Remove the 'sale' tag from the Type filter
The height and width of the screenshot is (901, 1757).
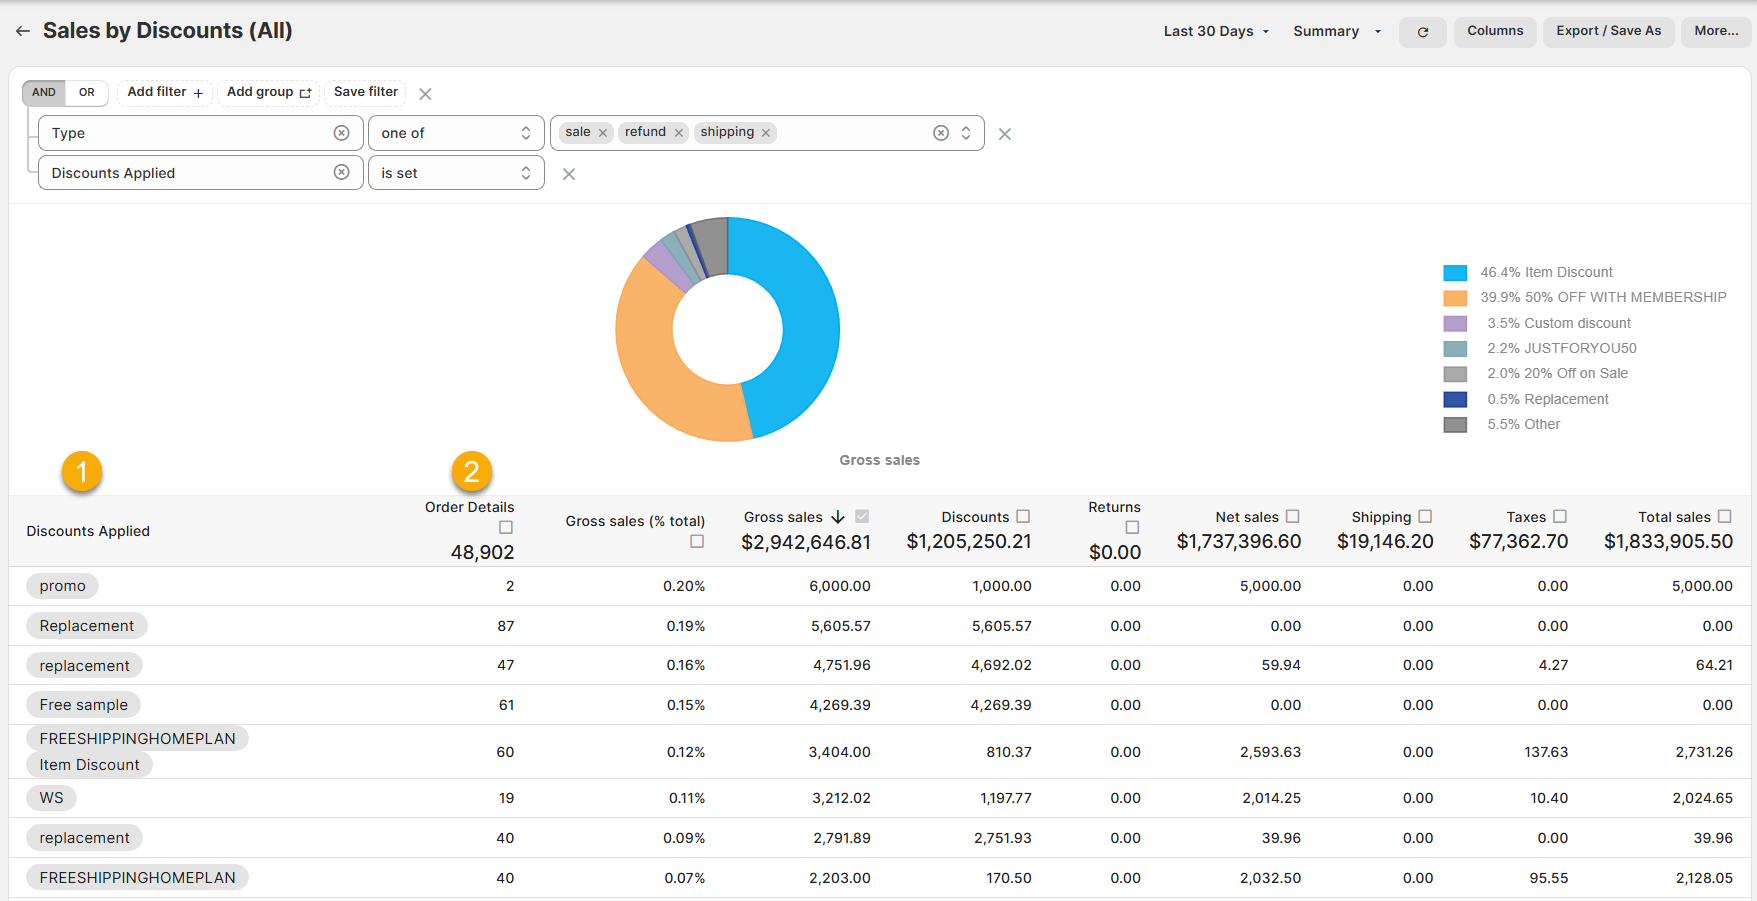[603, 133]
